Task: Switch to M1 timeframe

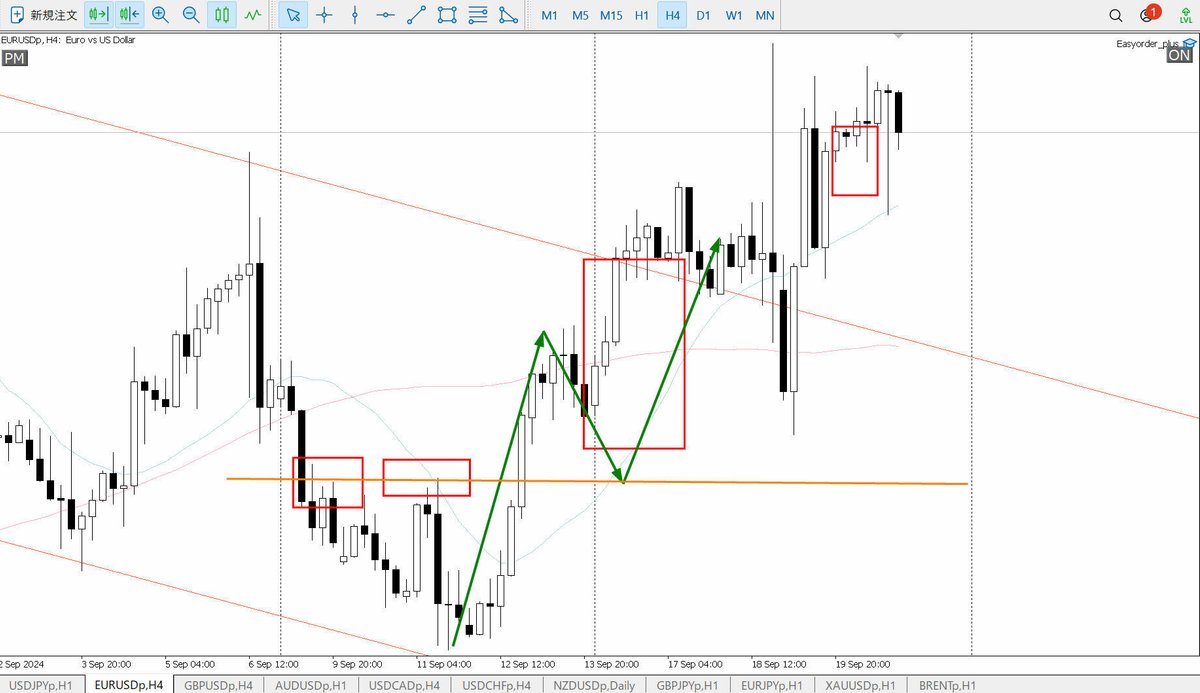Action: pos(549,15)
